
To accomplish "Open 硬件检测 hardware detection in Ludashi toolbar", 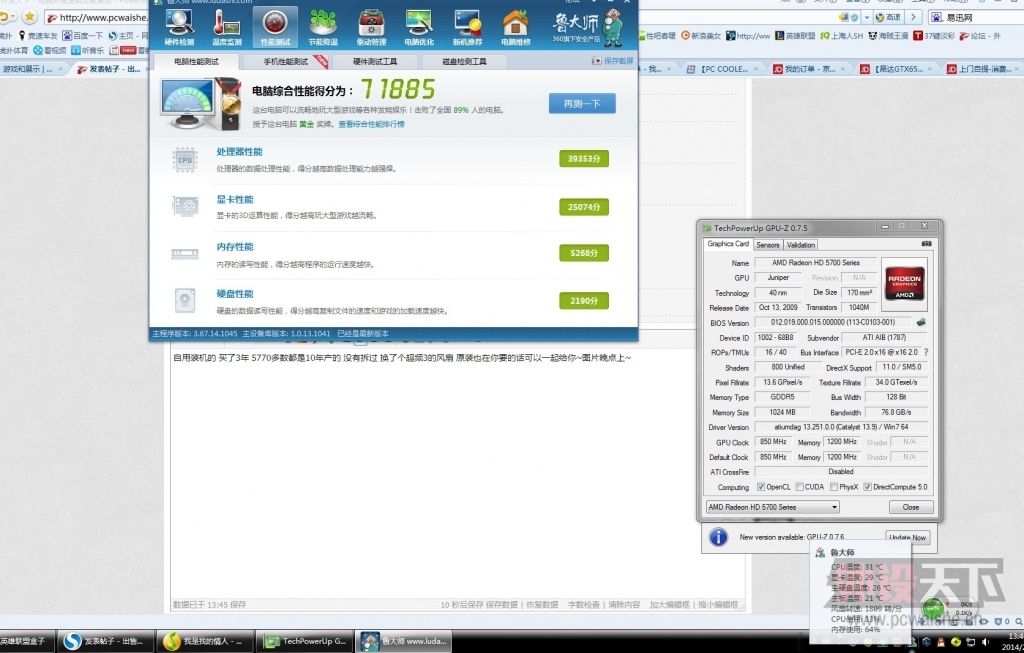I will [x=179, y=27].
